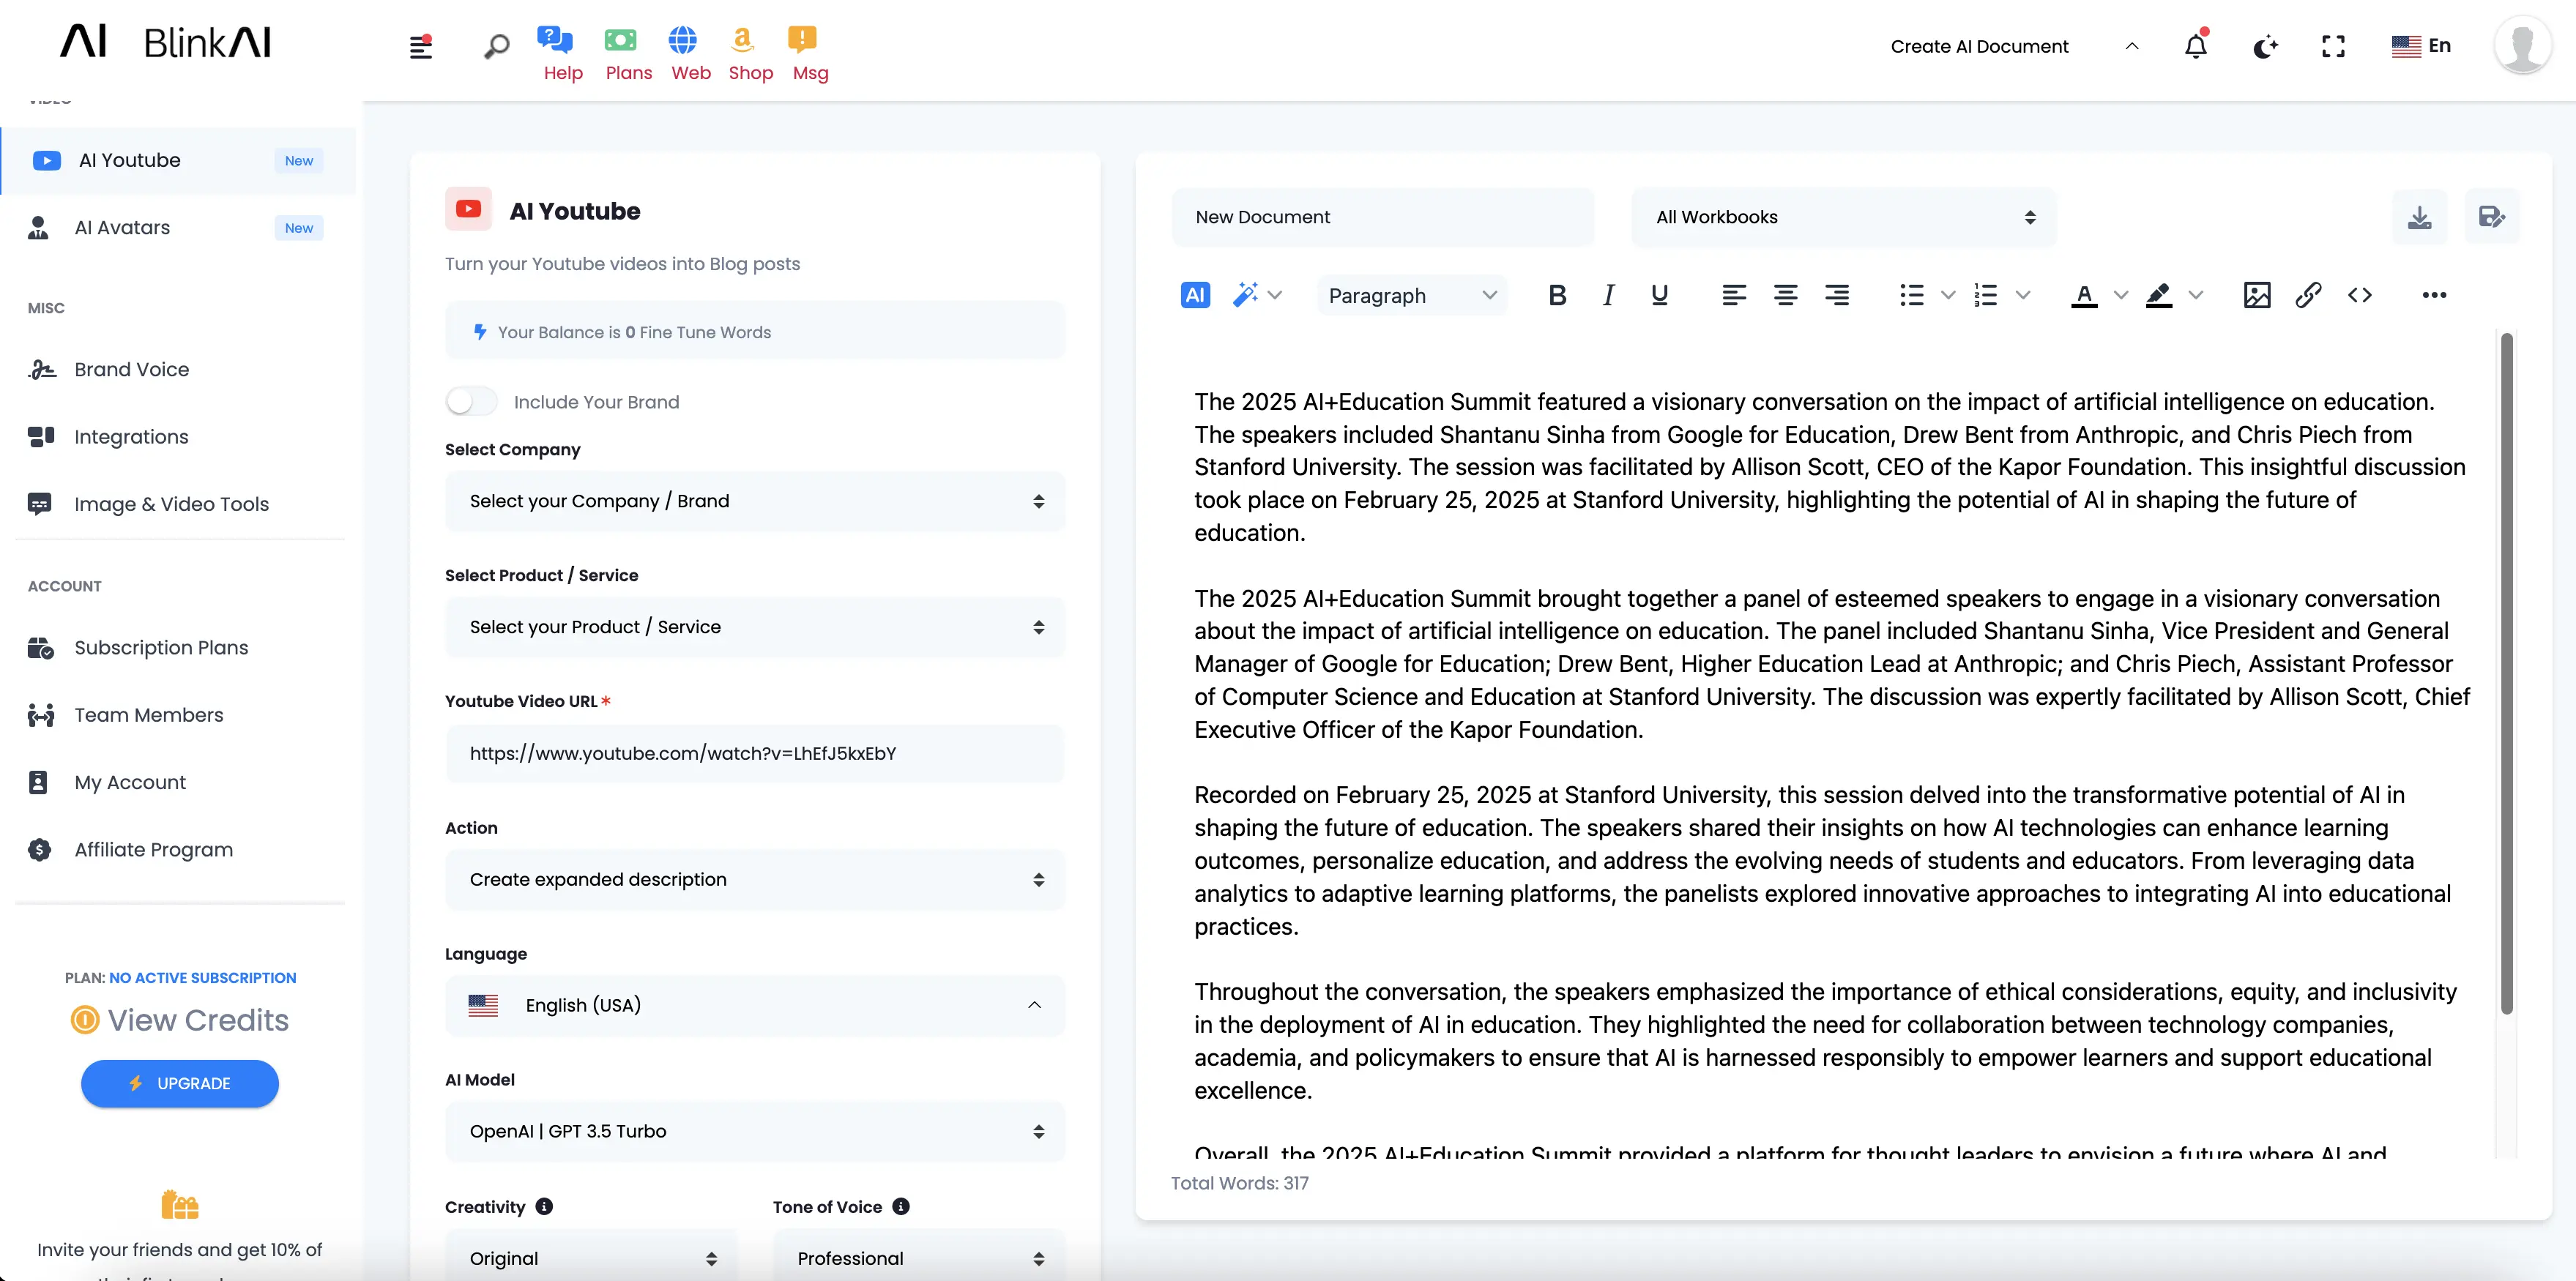Open notifications bell icon
Image resolution: width=2576 pixels, height=1281 pixels.
tap(2195, 46)
